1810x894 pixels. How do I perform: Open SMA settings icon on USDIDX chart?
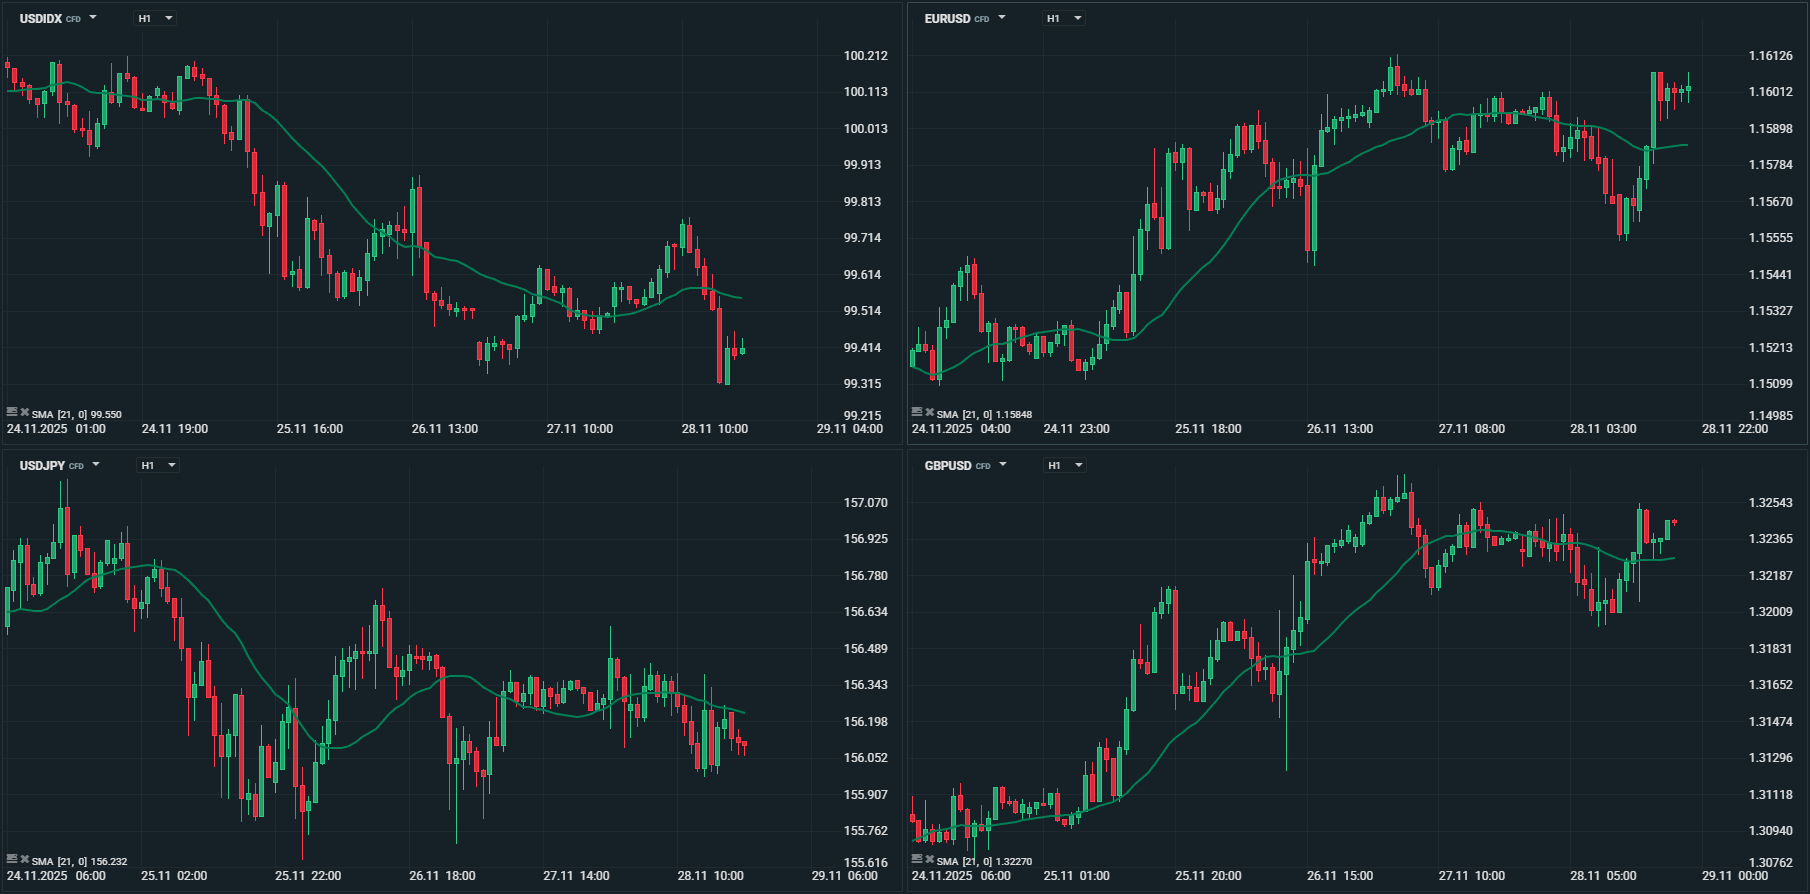click(12, 411)
